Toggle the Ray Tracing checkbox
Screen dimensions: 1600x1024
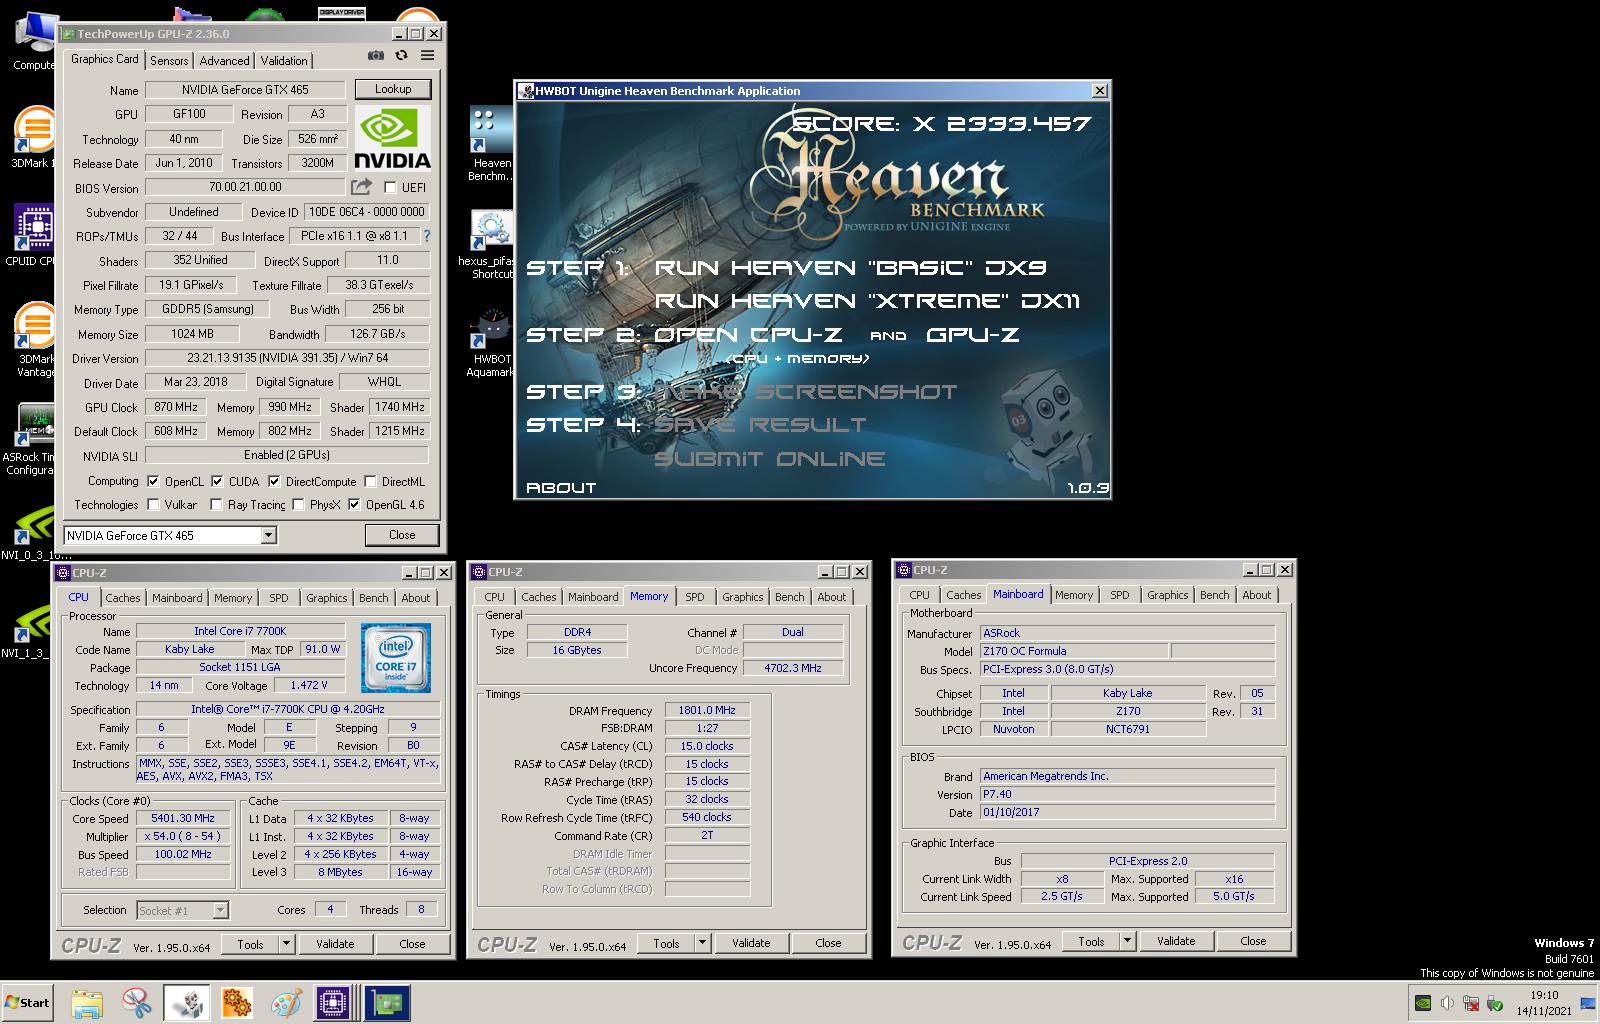pyautogui.click(x=216, y=505)
